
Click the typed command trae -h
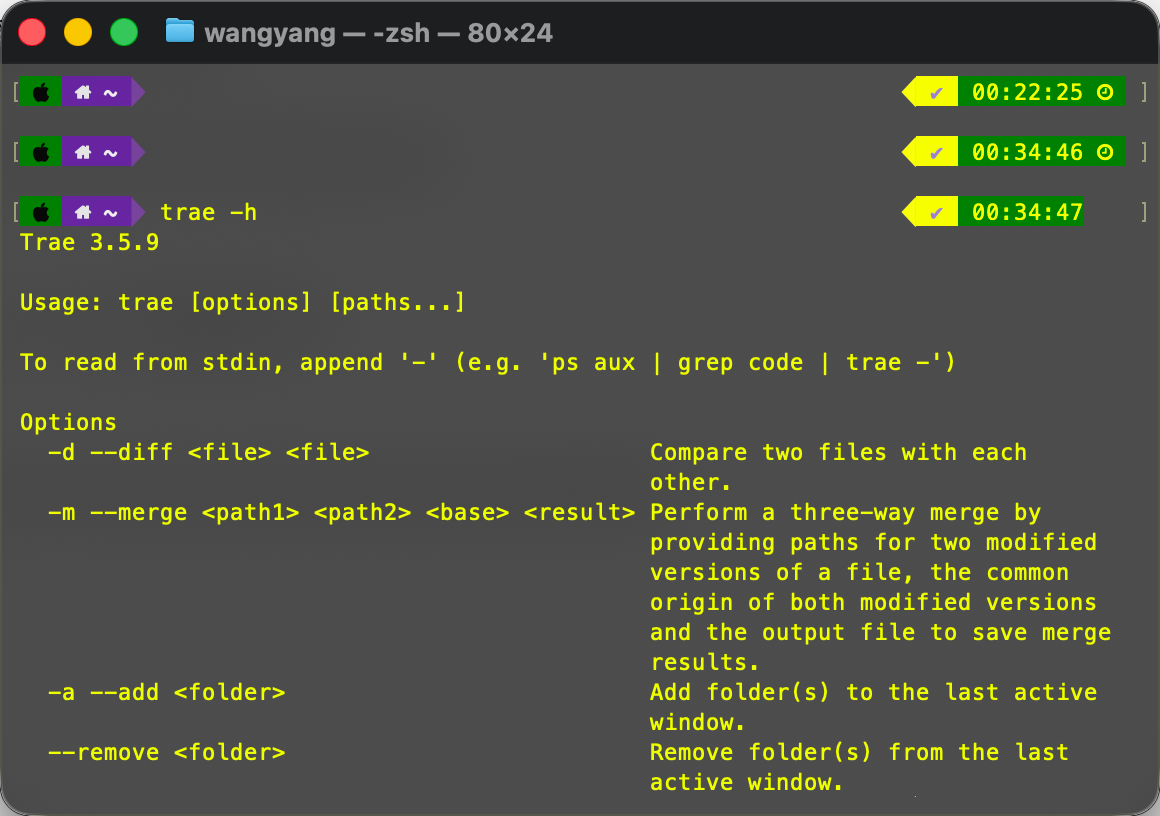tap(208, 213)
